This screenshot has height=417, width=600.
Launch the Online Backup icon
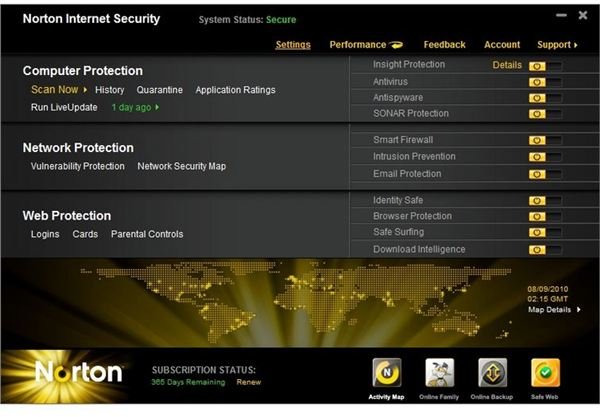click(x=492, y=372)
